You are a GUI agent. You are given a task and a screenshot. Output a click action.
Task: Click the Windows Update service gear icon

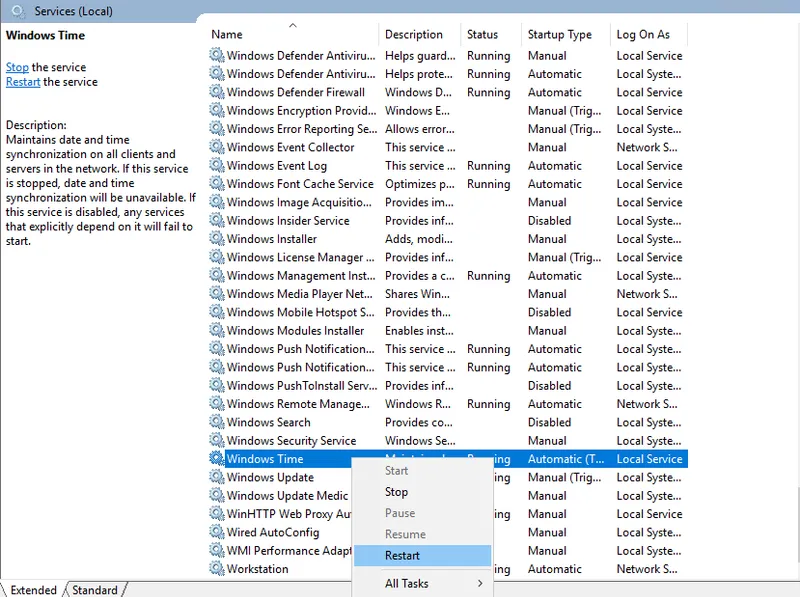tap(216, 477)
